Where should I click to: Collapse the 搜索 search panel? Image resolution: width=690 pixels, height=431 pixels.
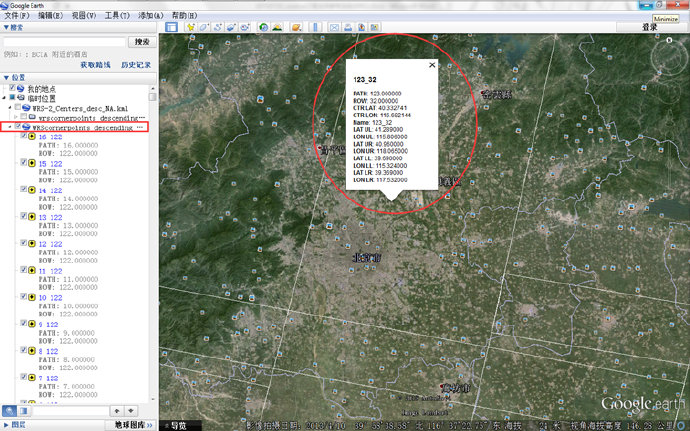6,27
